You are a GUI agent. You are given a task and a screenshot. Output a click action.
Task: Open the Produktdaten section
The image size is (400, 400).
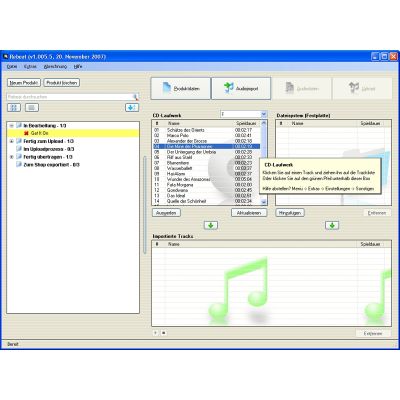pyautogui.click(x=181, y=89)
